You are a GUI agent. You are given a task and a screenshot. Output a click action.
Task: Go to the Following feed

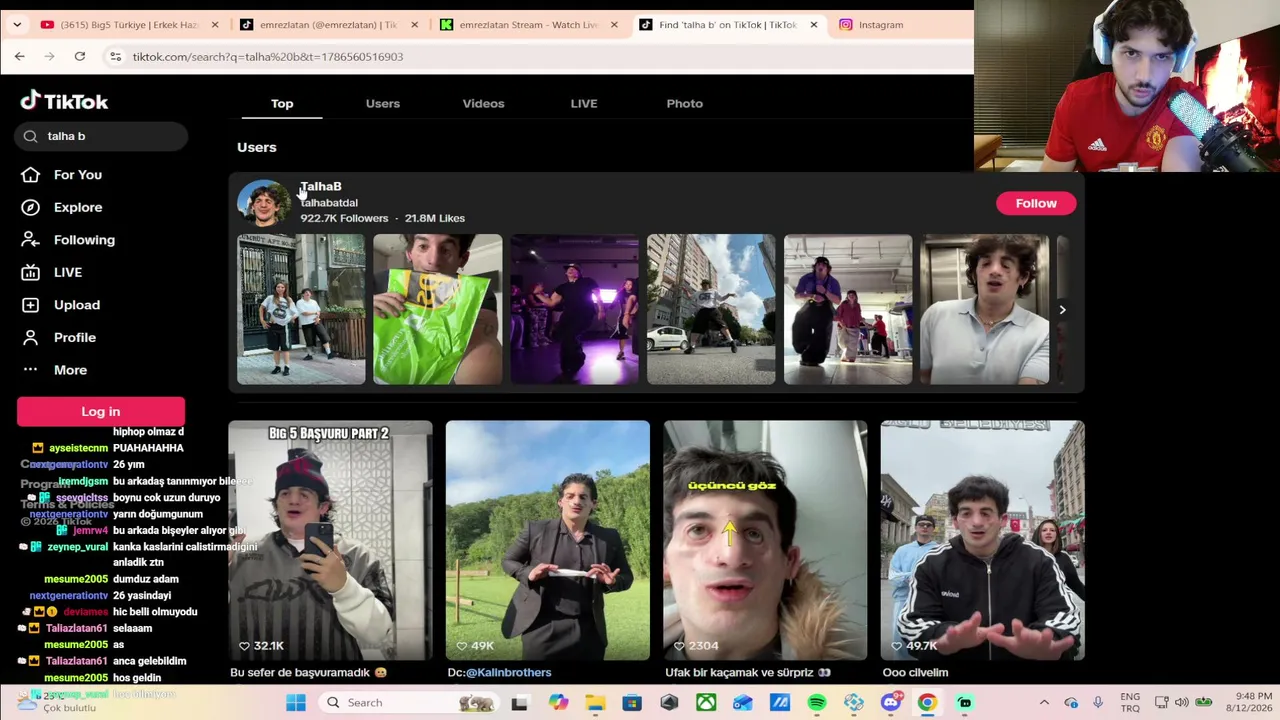click(68, 240)
